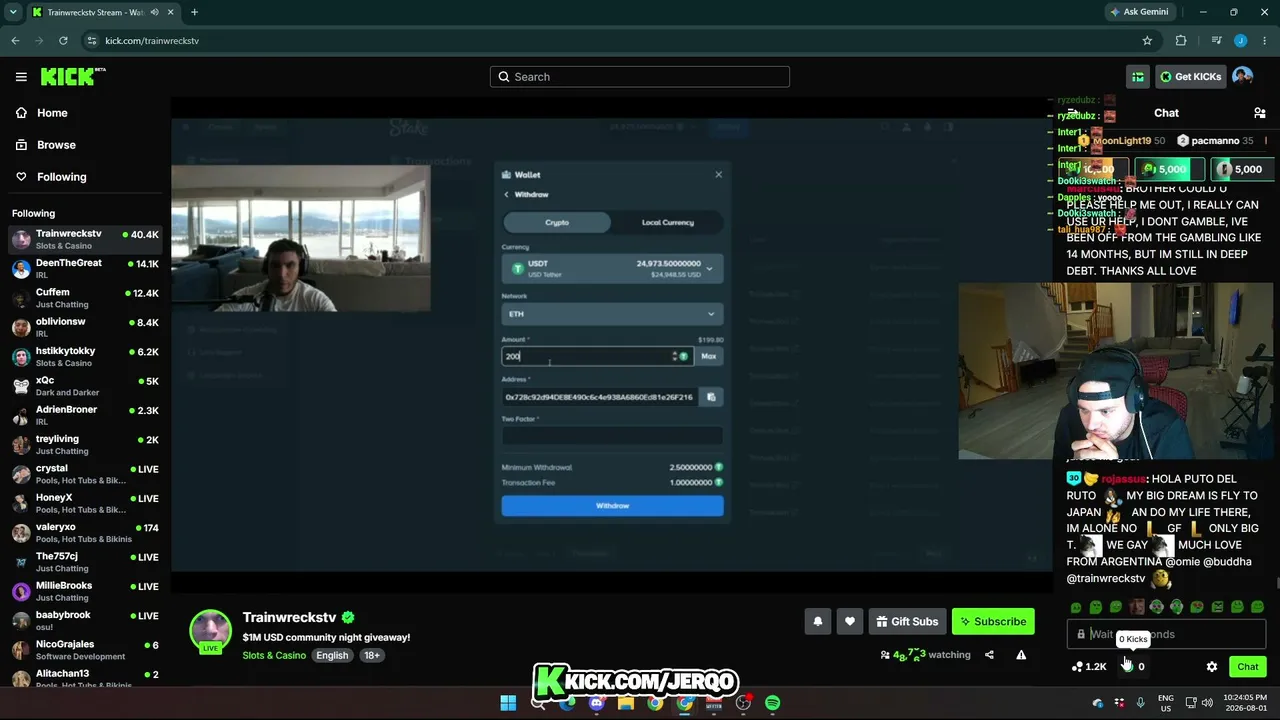Open Cuffem channel from Following list
The width and height of the screenshot is (1280, 720).
pyautogui.click(x=85, y=298)
